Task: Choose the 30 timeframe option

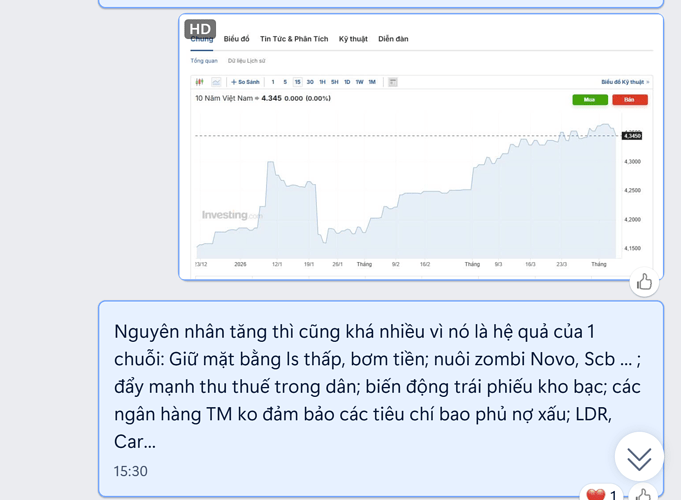Action: [310, 82]
